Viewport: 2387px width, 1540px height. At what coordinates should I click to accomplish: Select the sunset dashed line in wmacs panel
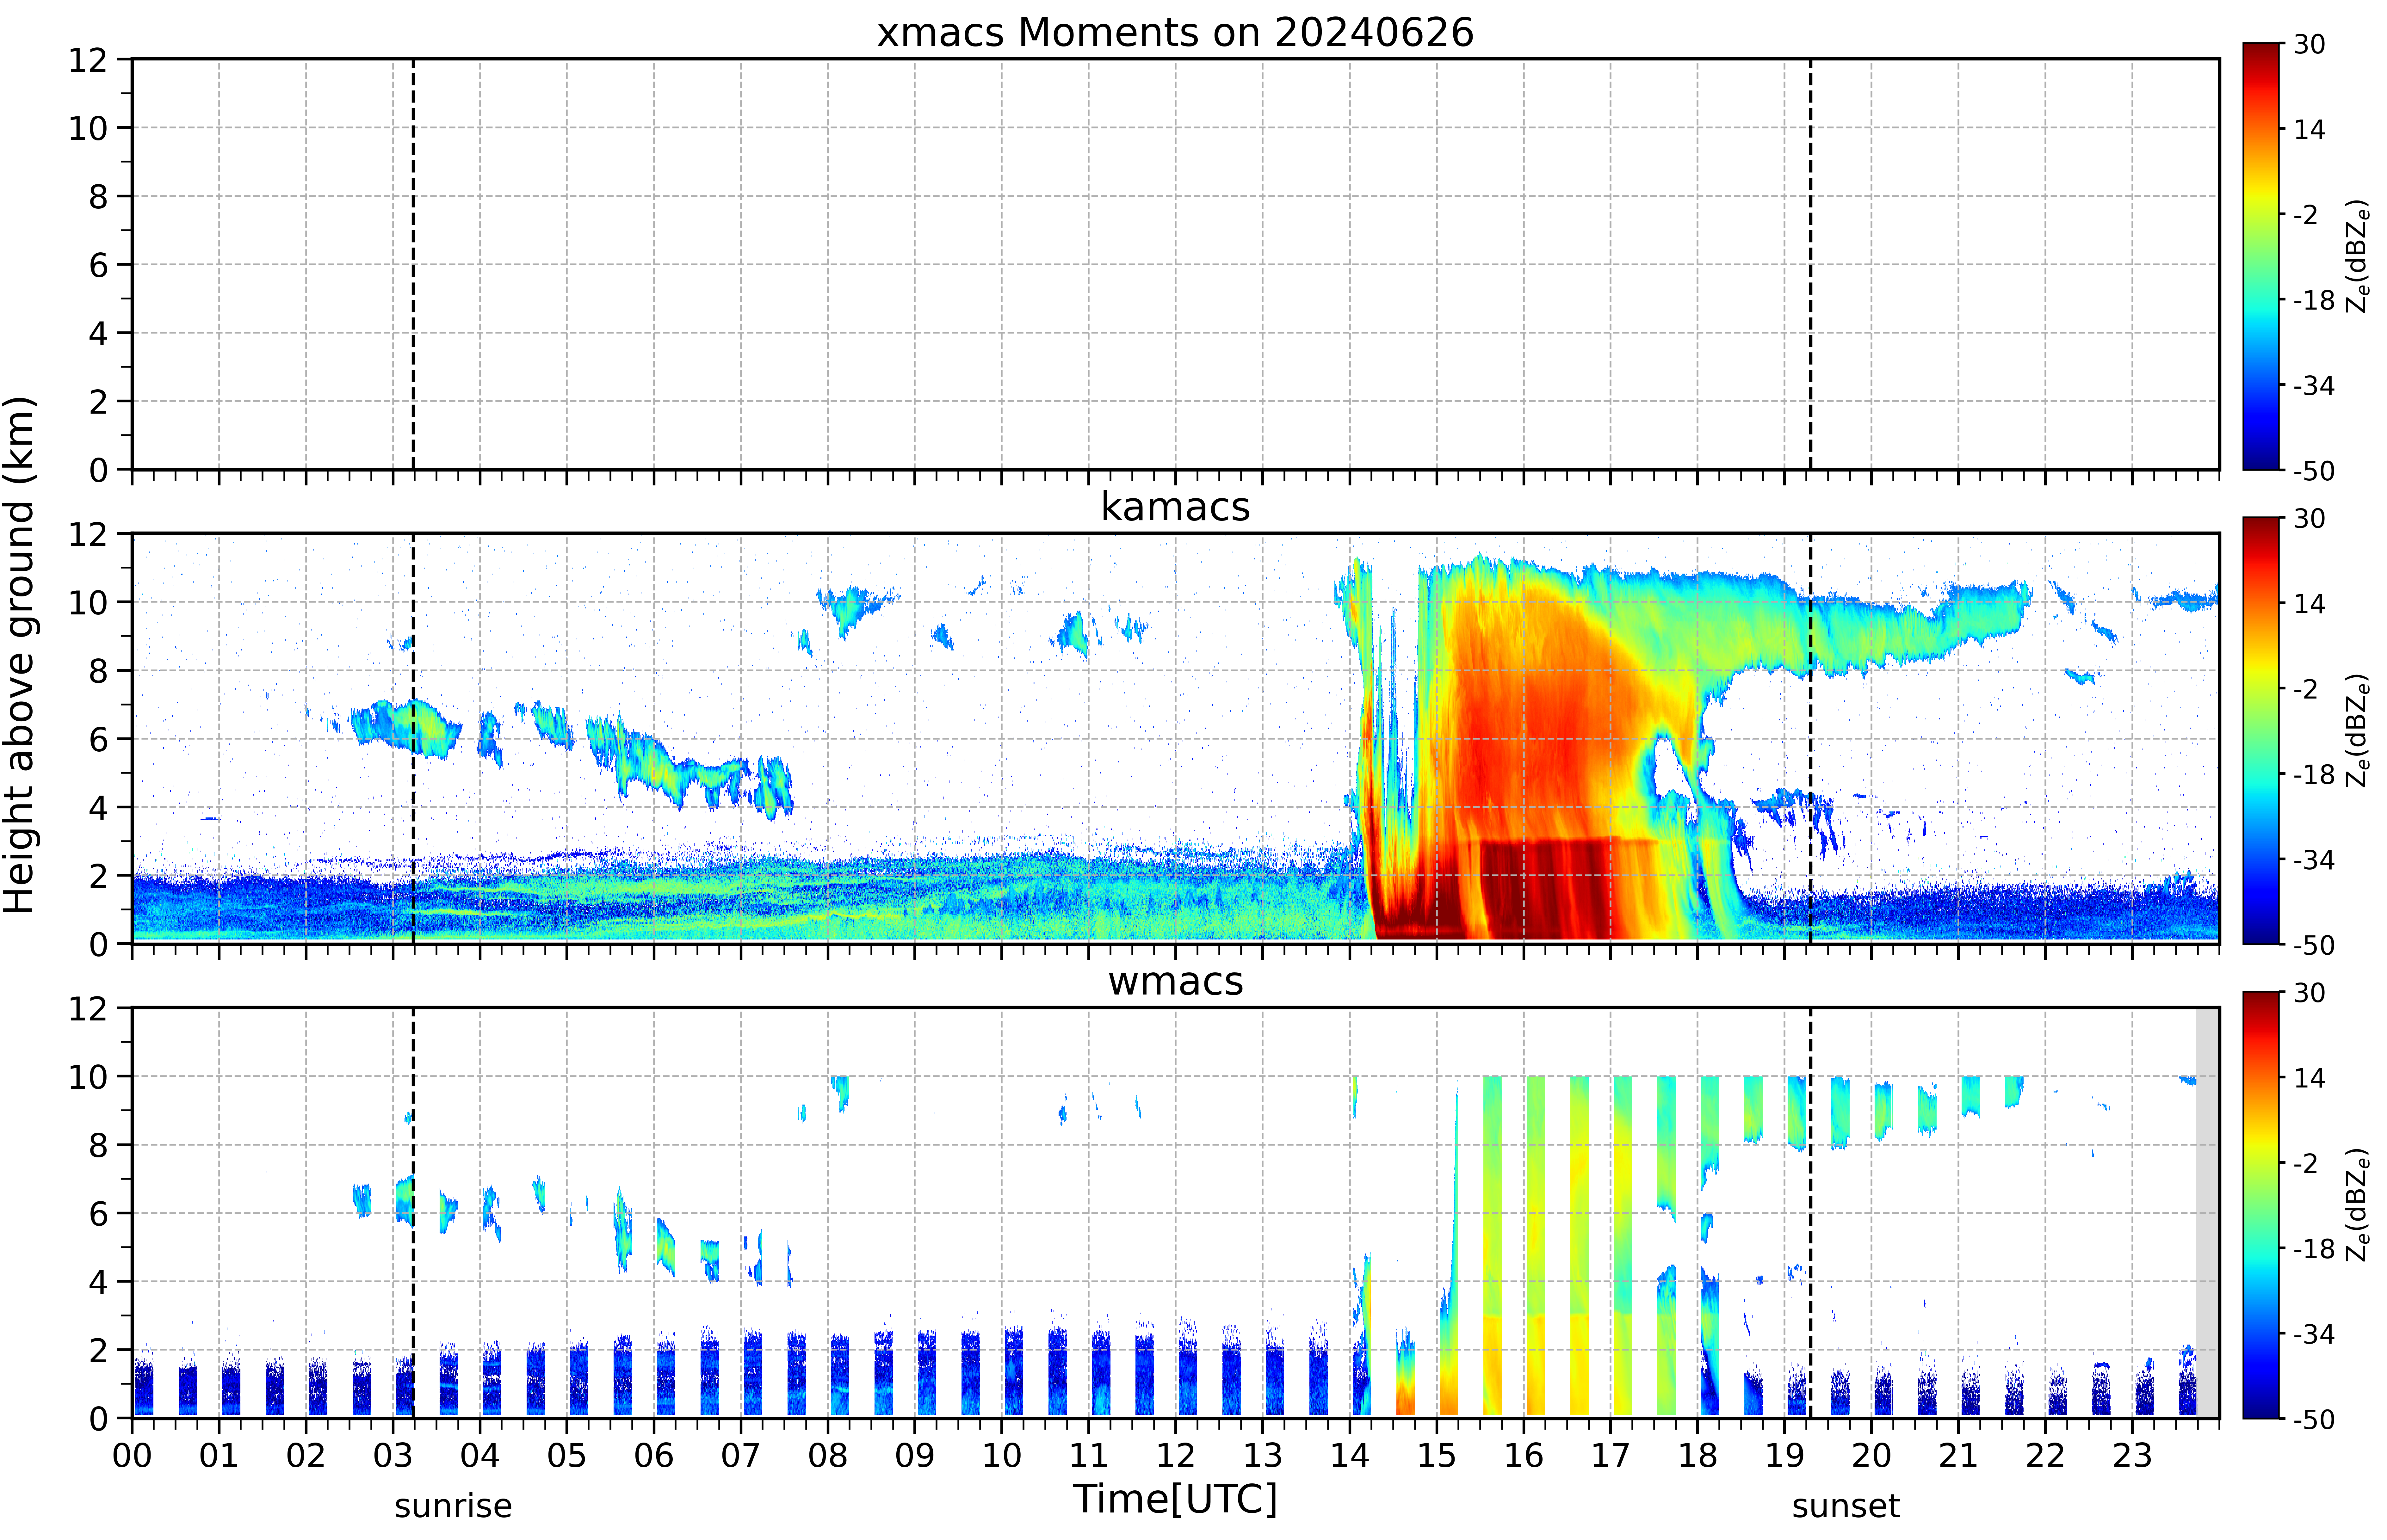[1810, 1213]
